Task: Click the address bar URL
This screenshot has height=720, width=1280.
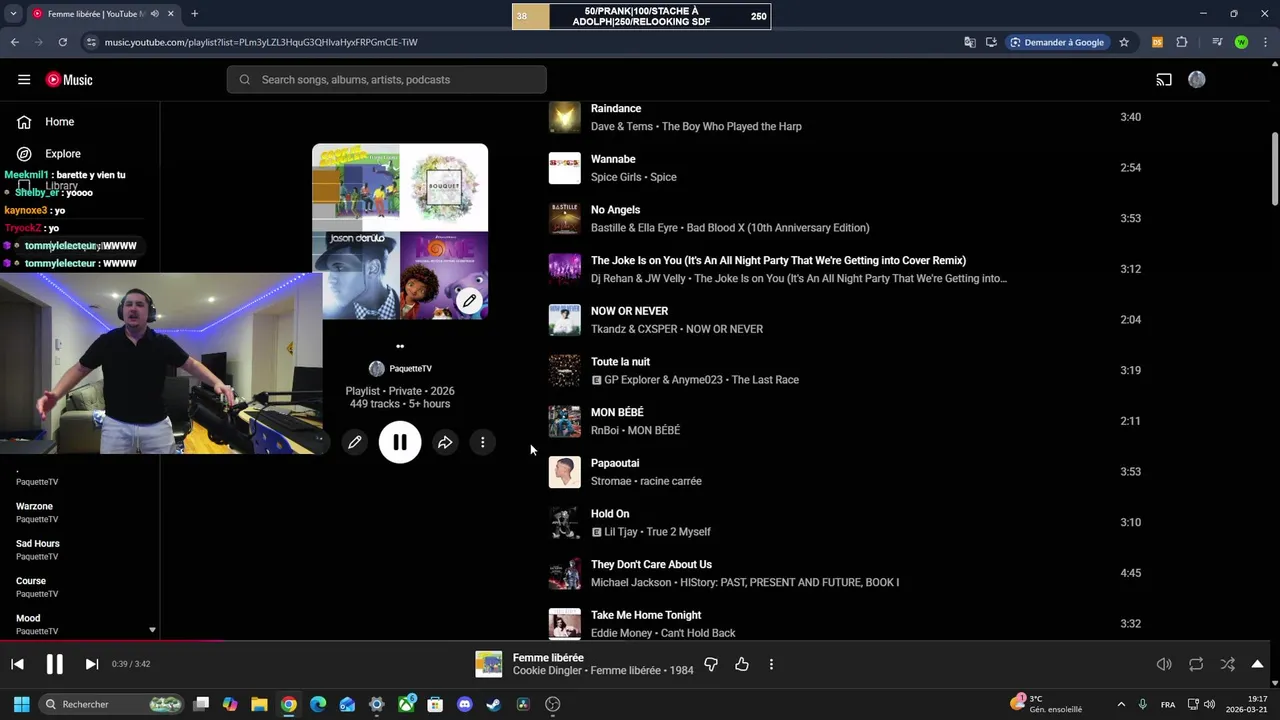Action: [x=261, y=42]
